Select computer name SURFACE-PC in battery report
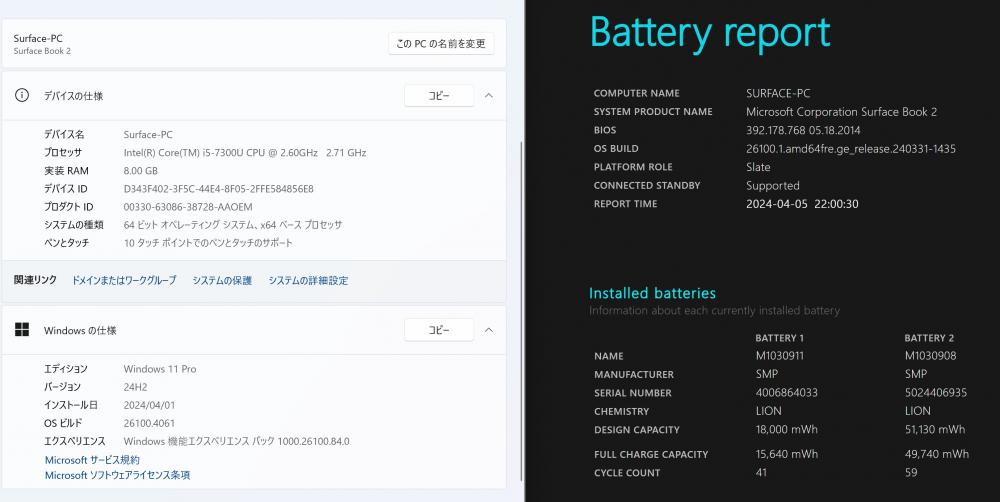The image size is (1000, 502). point(778,93)
